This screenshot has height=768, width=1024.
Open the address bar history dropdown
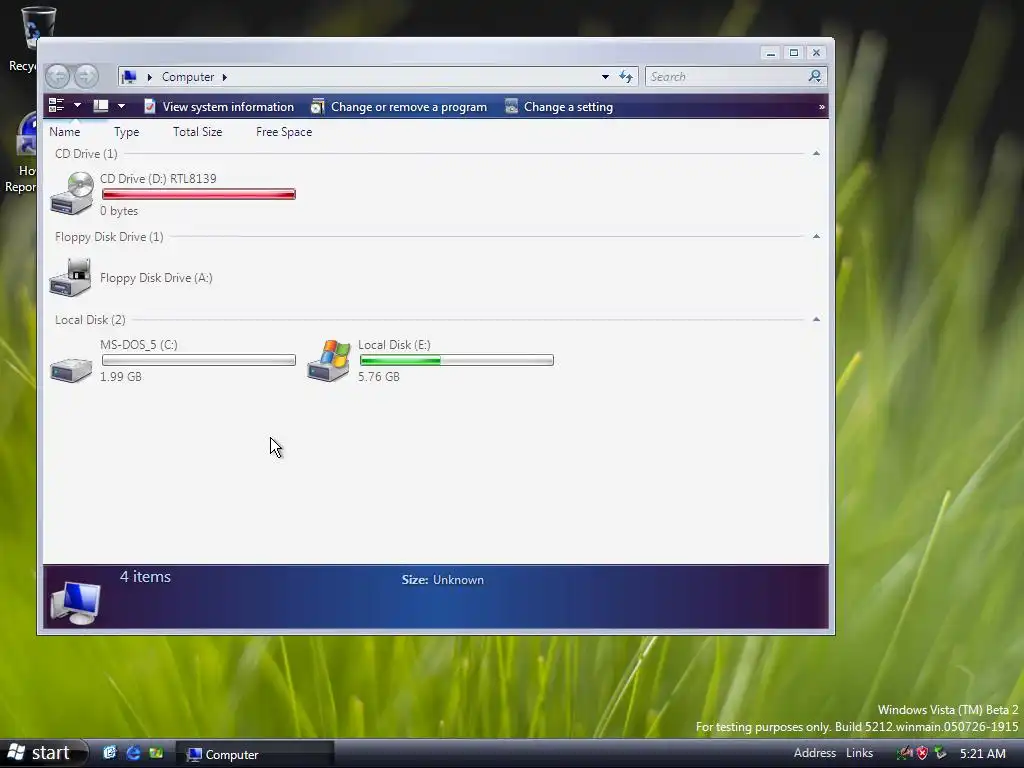click(605, 77)
